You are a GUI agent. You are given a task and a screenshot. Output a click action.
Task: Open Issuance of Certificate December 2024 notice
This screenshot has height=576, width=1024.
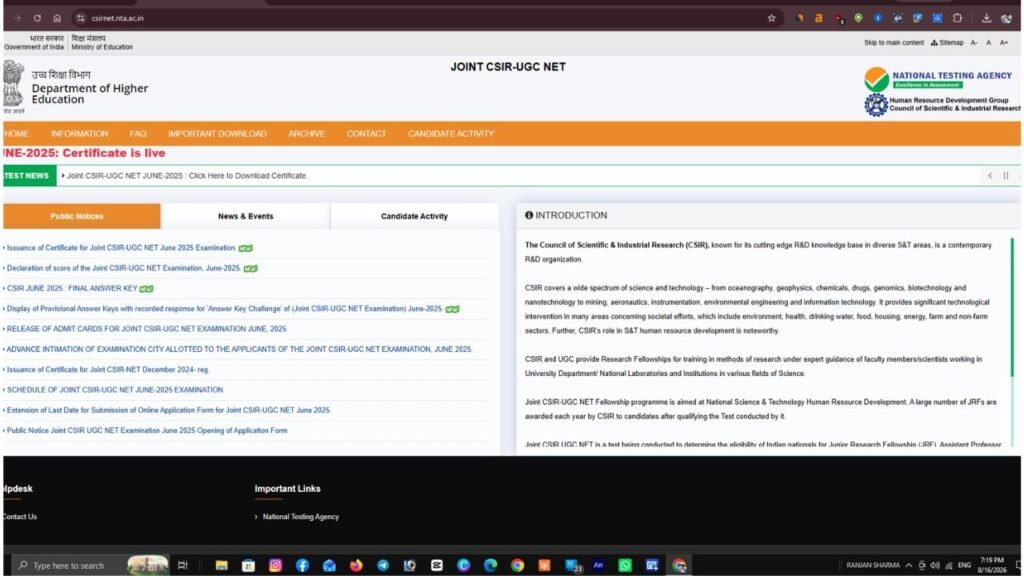(x=108, y=370)
